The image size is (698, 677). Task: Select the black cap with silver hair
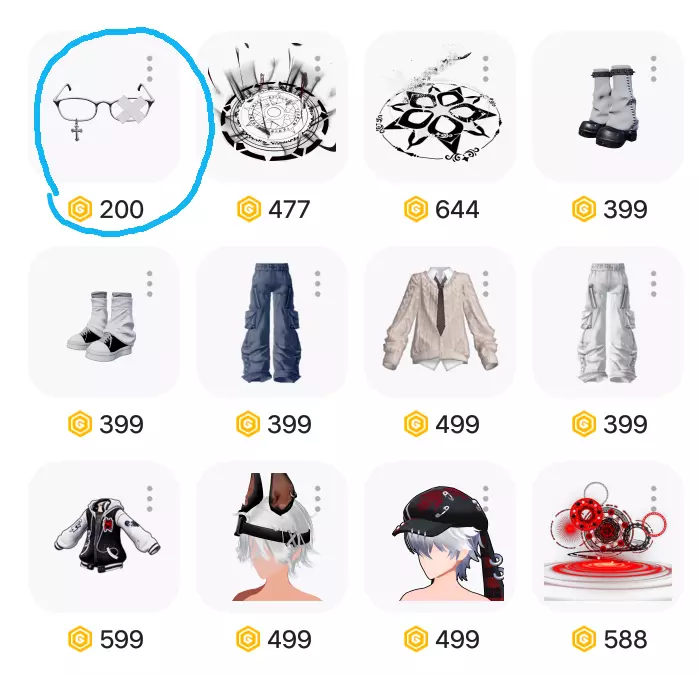click(x=440, y=537)
